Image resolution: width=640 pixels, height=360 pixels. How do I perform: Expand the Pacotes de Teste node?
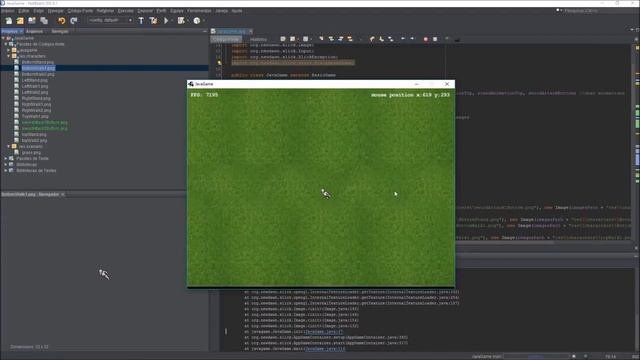6,158
